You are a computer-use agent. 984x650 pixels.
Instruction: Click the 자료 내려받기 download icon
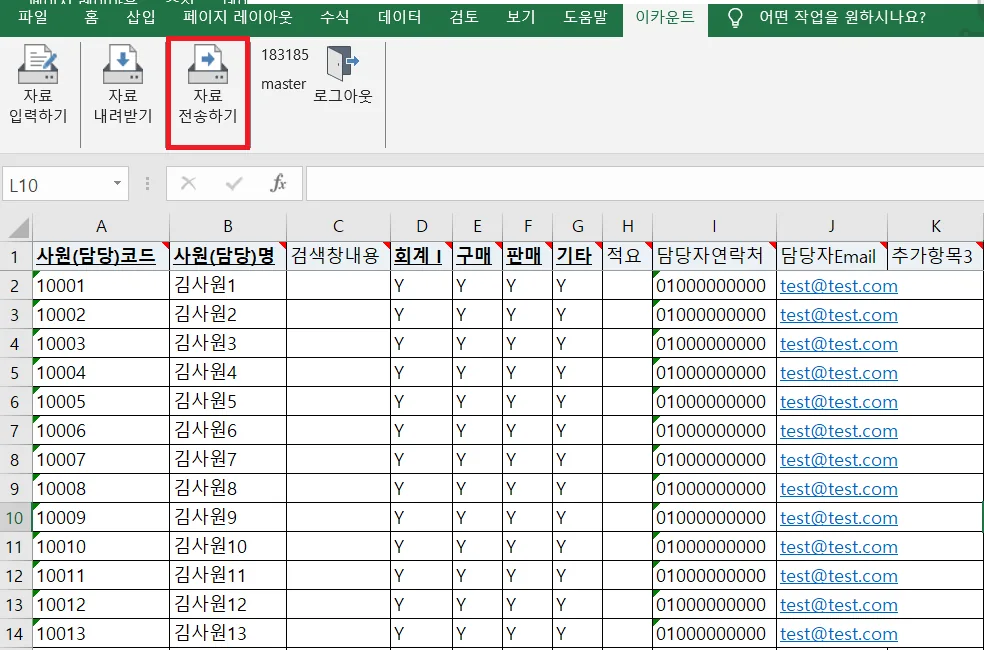pos(122,64)
